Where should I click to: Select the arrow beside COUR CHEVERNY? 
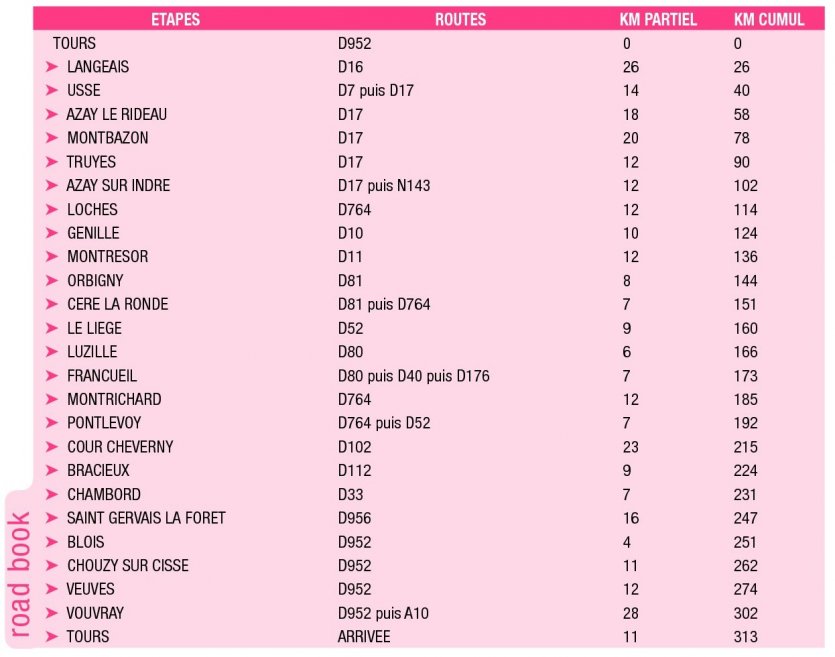52,447
